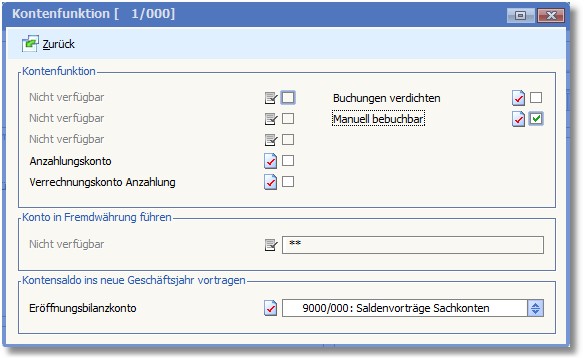
Task: Click the document icon next to Eröffnungsbilanzkonto
Action: (x=271, y=308)
